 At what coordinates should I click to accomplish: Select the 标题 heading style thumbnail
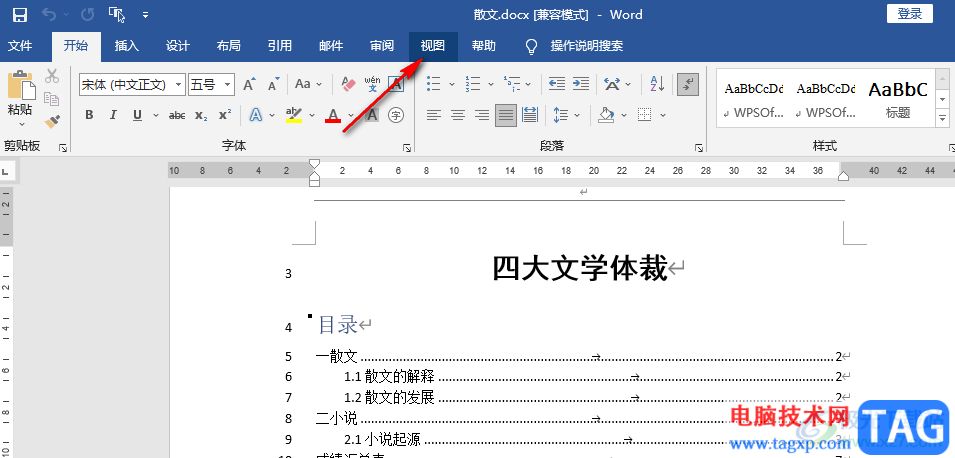(898, 98)
